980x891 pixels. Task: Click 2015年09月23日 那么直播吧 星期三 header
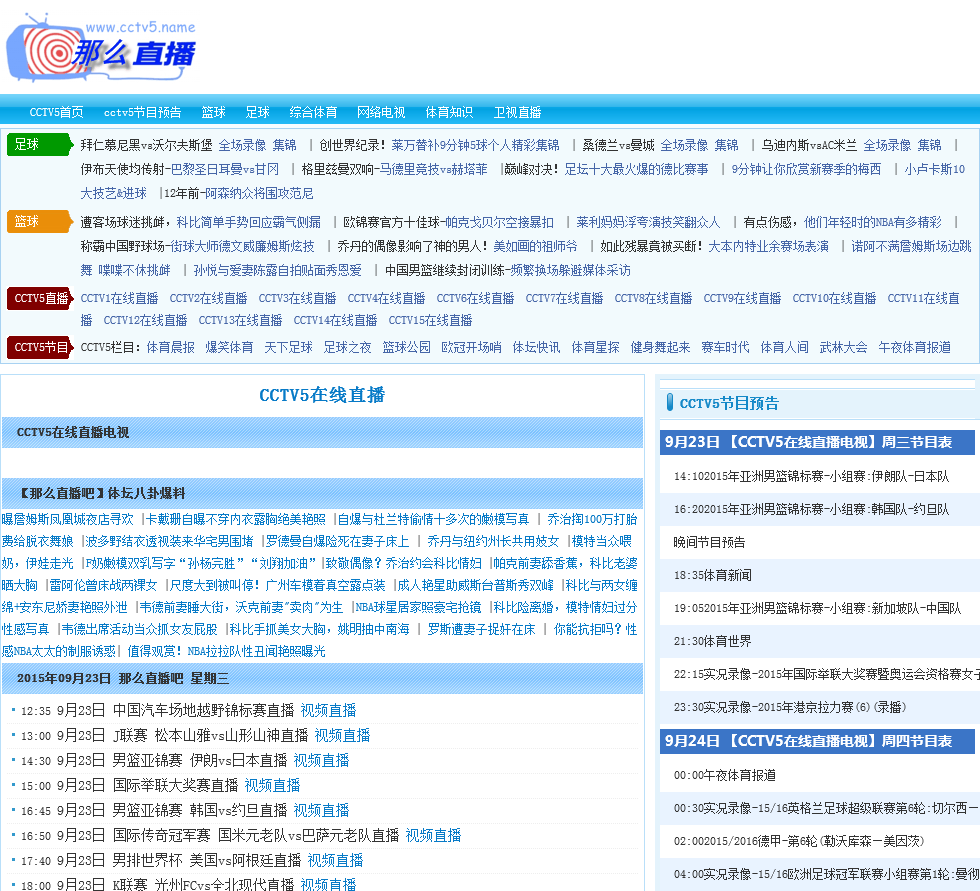322,679
